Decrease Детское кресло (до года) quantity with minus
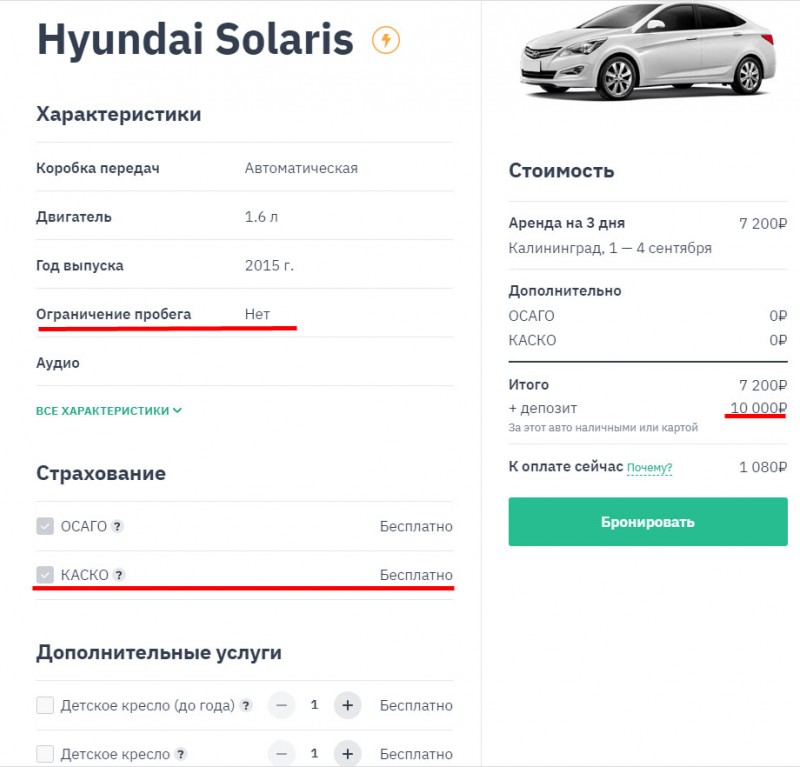This screenshot has width=800, height=767. pyautogui.click(x=282, y=705)
